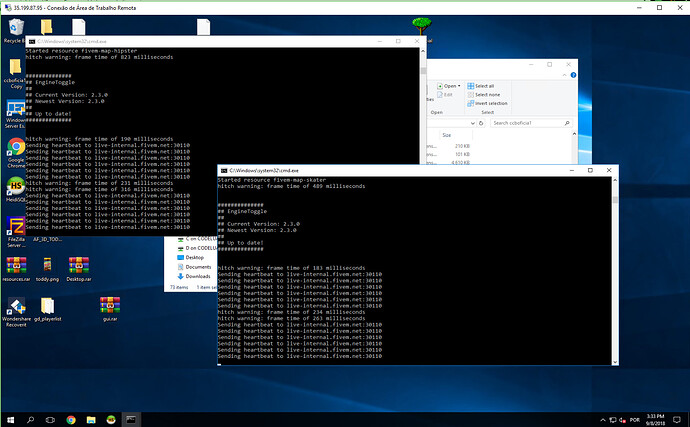Screen dimensions: 690x427
Task: Open the gd_playerlist file icon
Action: [47, 305]
